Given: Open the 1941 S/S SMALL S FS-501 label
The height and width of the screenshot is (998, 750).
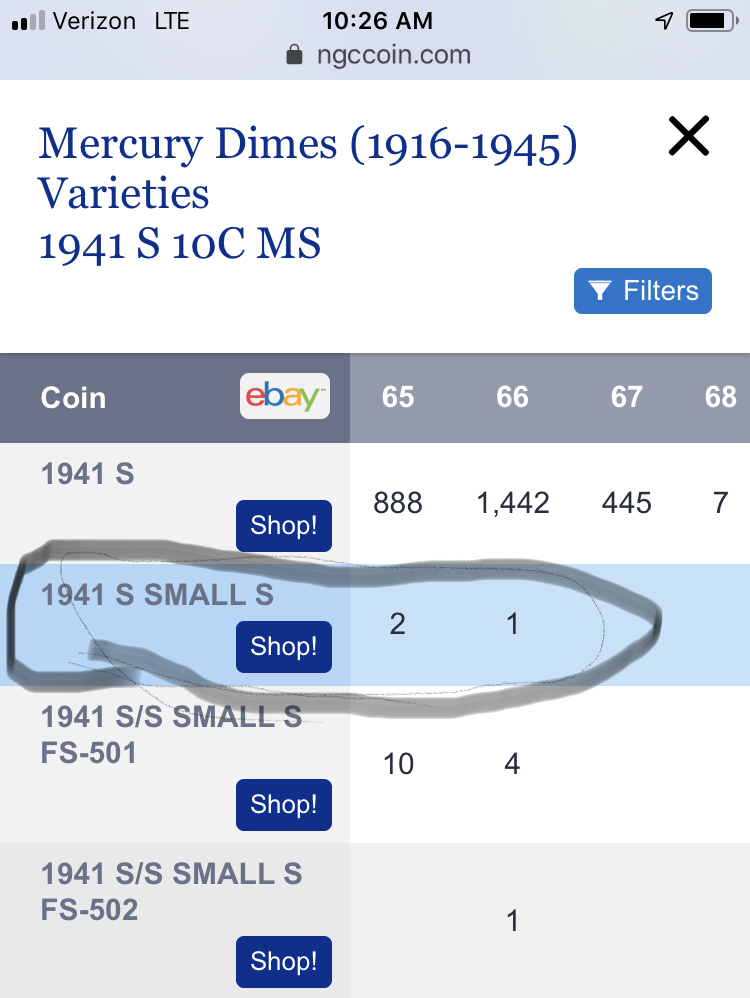Looking at the screenshot, I should point(171,734).
